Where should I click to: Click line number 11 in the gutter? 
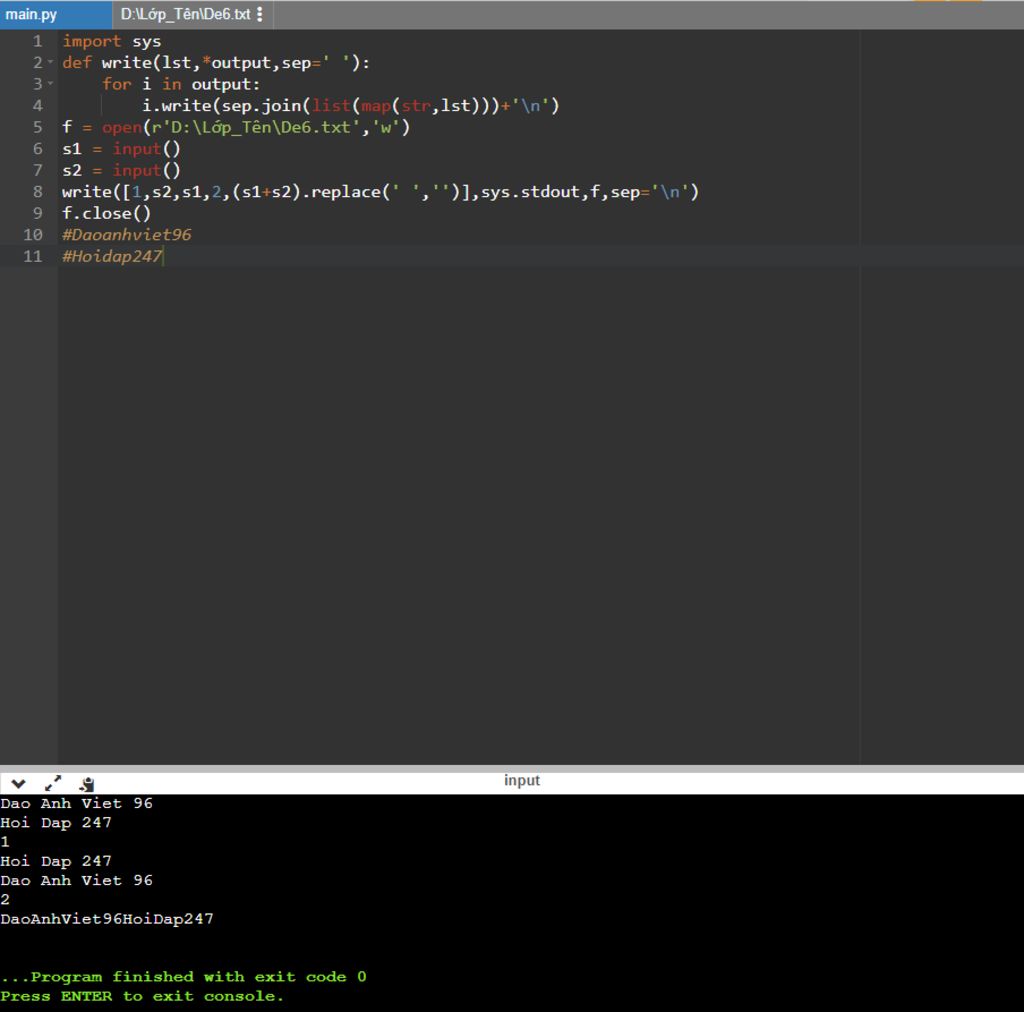click(x=33, y=257)
